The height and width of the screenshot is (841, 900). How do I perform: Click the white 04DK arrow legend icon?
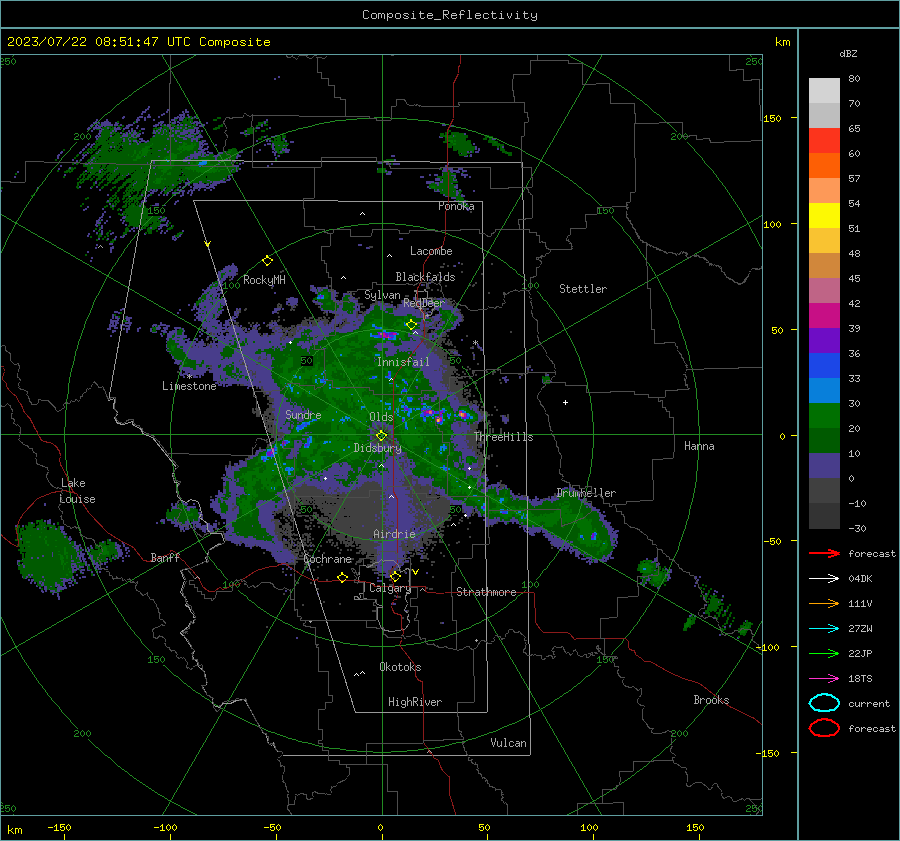coord(824,578)
